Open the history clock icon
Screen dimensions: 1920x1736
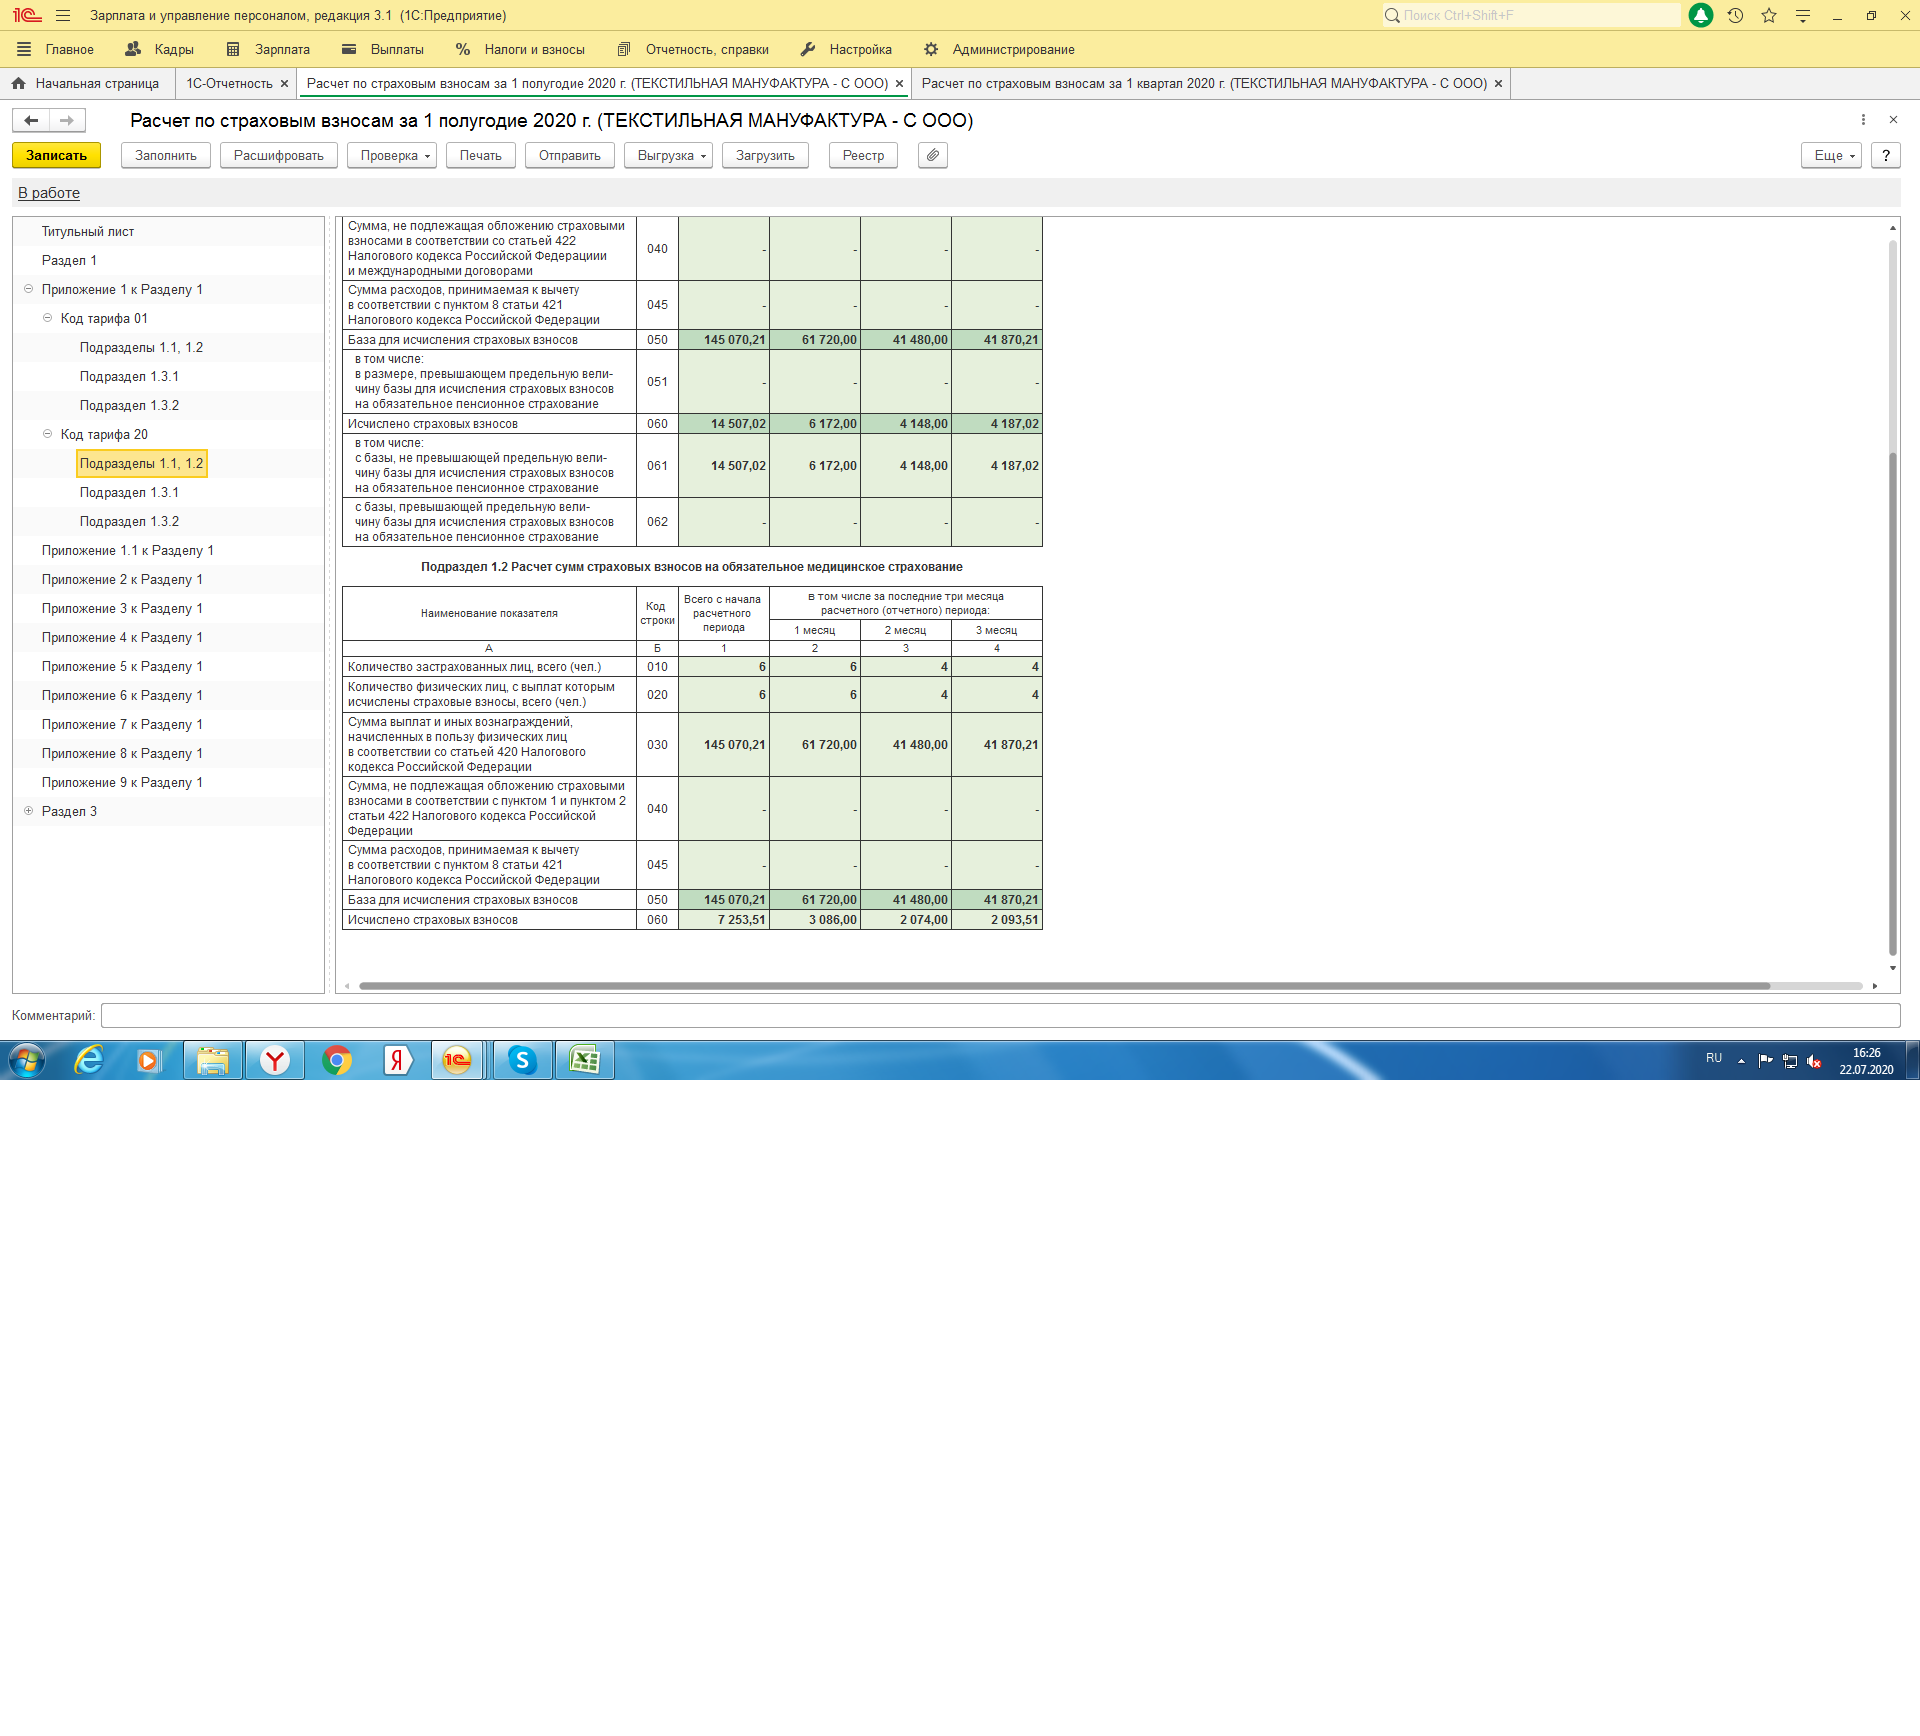(1735, 16)
